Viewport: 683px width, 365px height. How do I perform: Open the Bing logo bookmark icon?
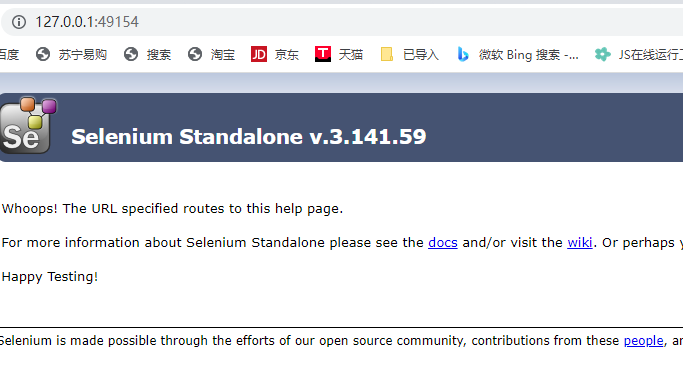(463, 54)
